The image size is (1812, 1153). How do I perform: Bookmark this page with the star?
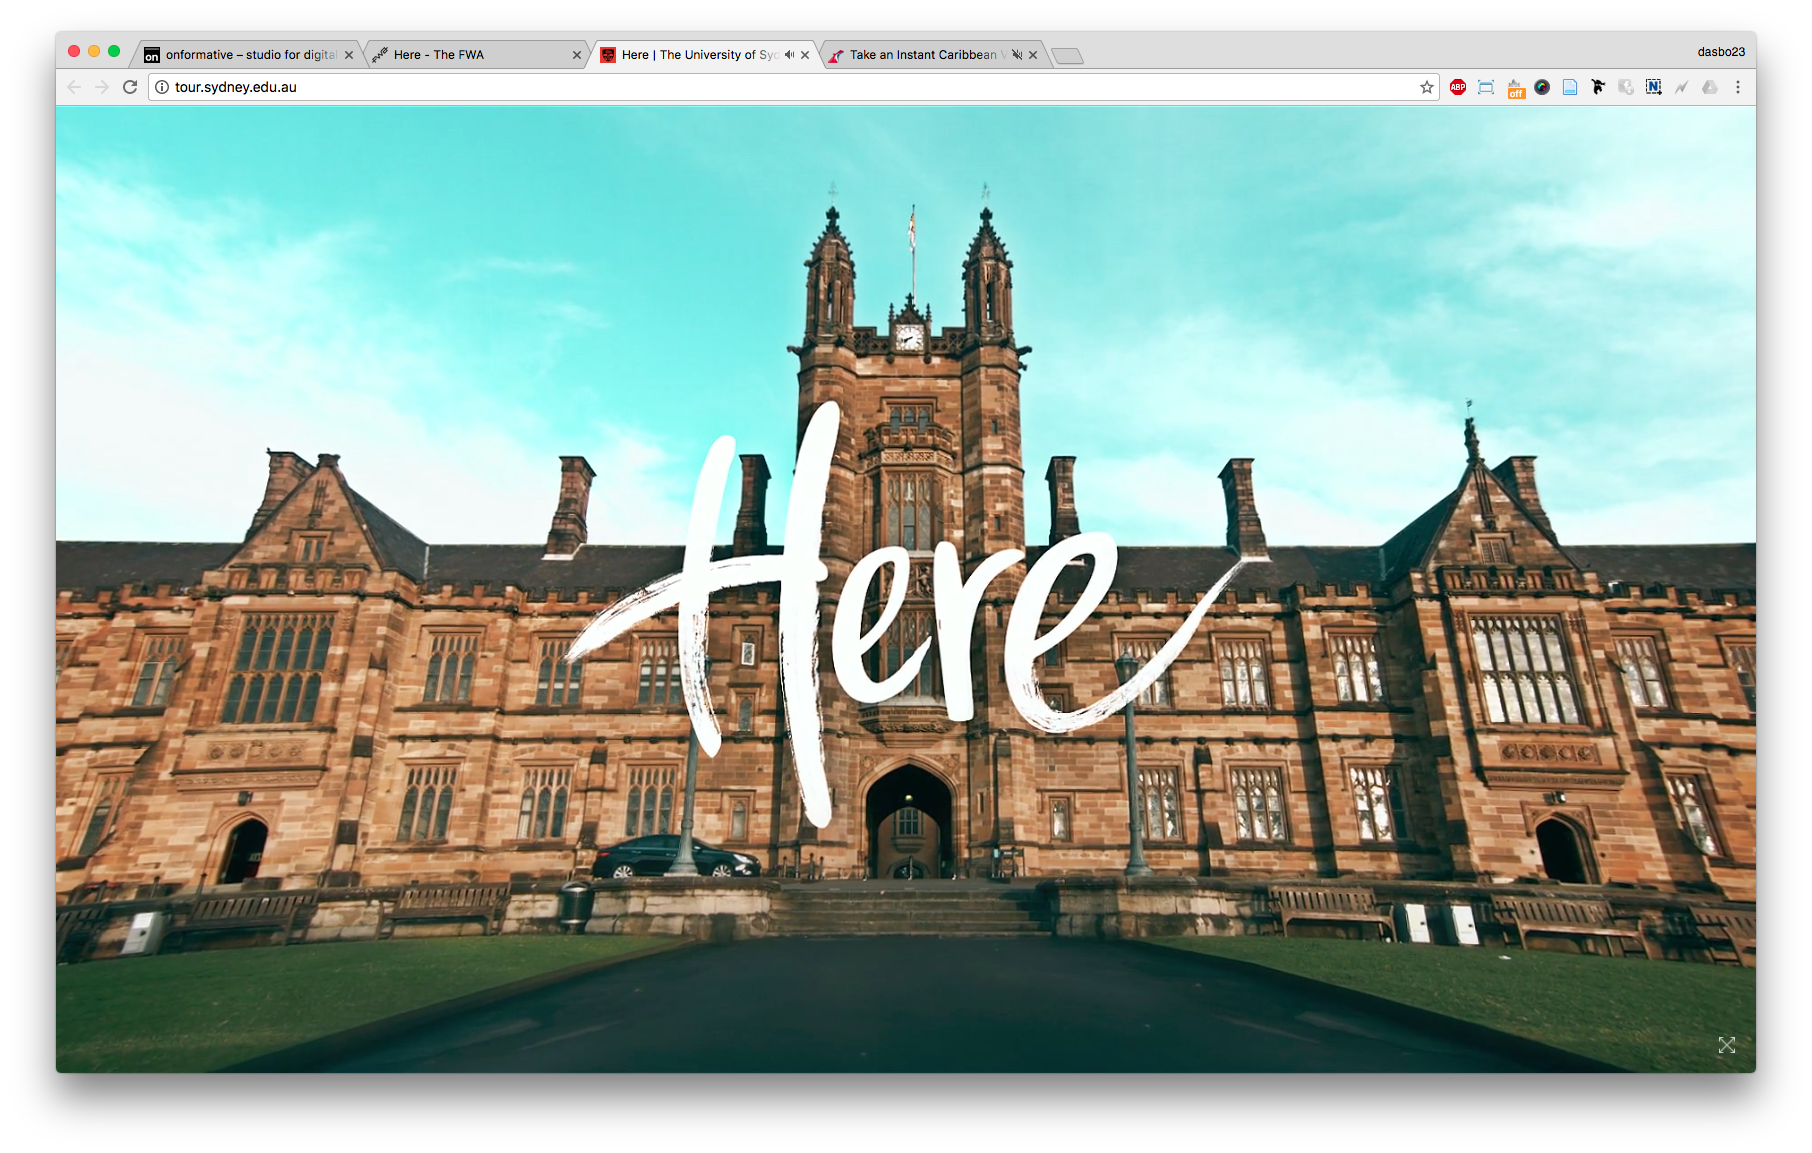click(1427, 87)
